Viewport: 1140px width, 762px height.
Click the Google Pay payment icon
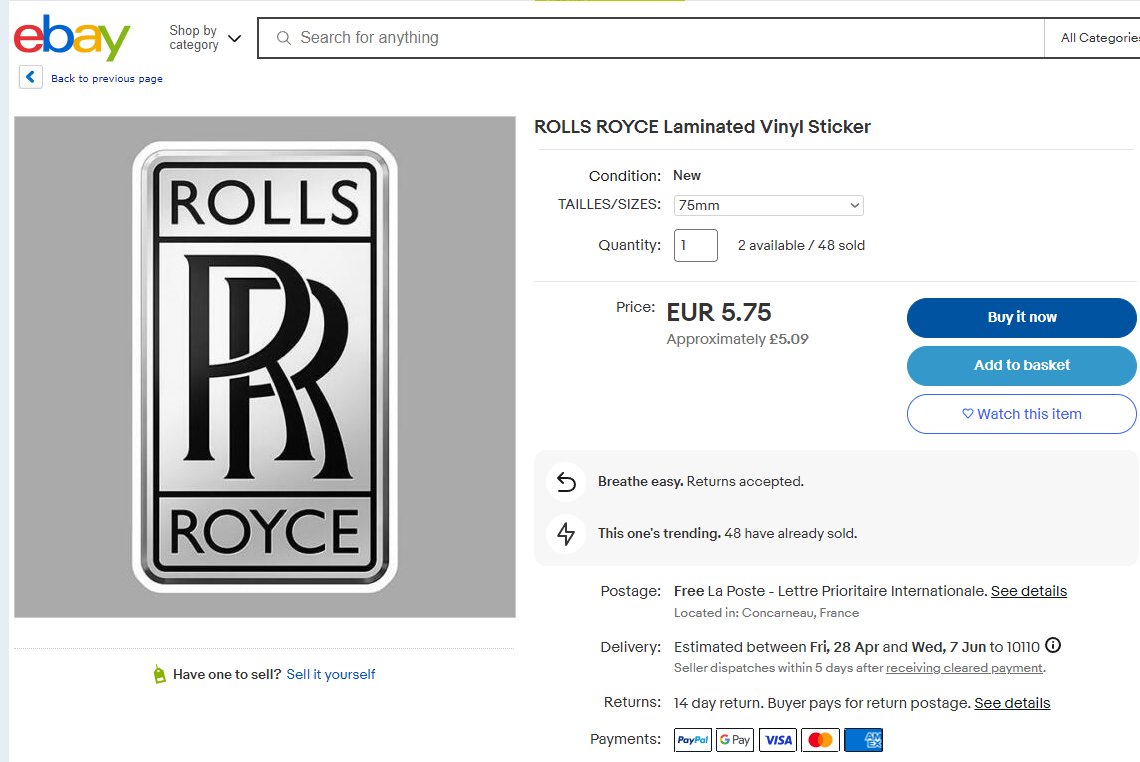click(x=735, y=740)
